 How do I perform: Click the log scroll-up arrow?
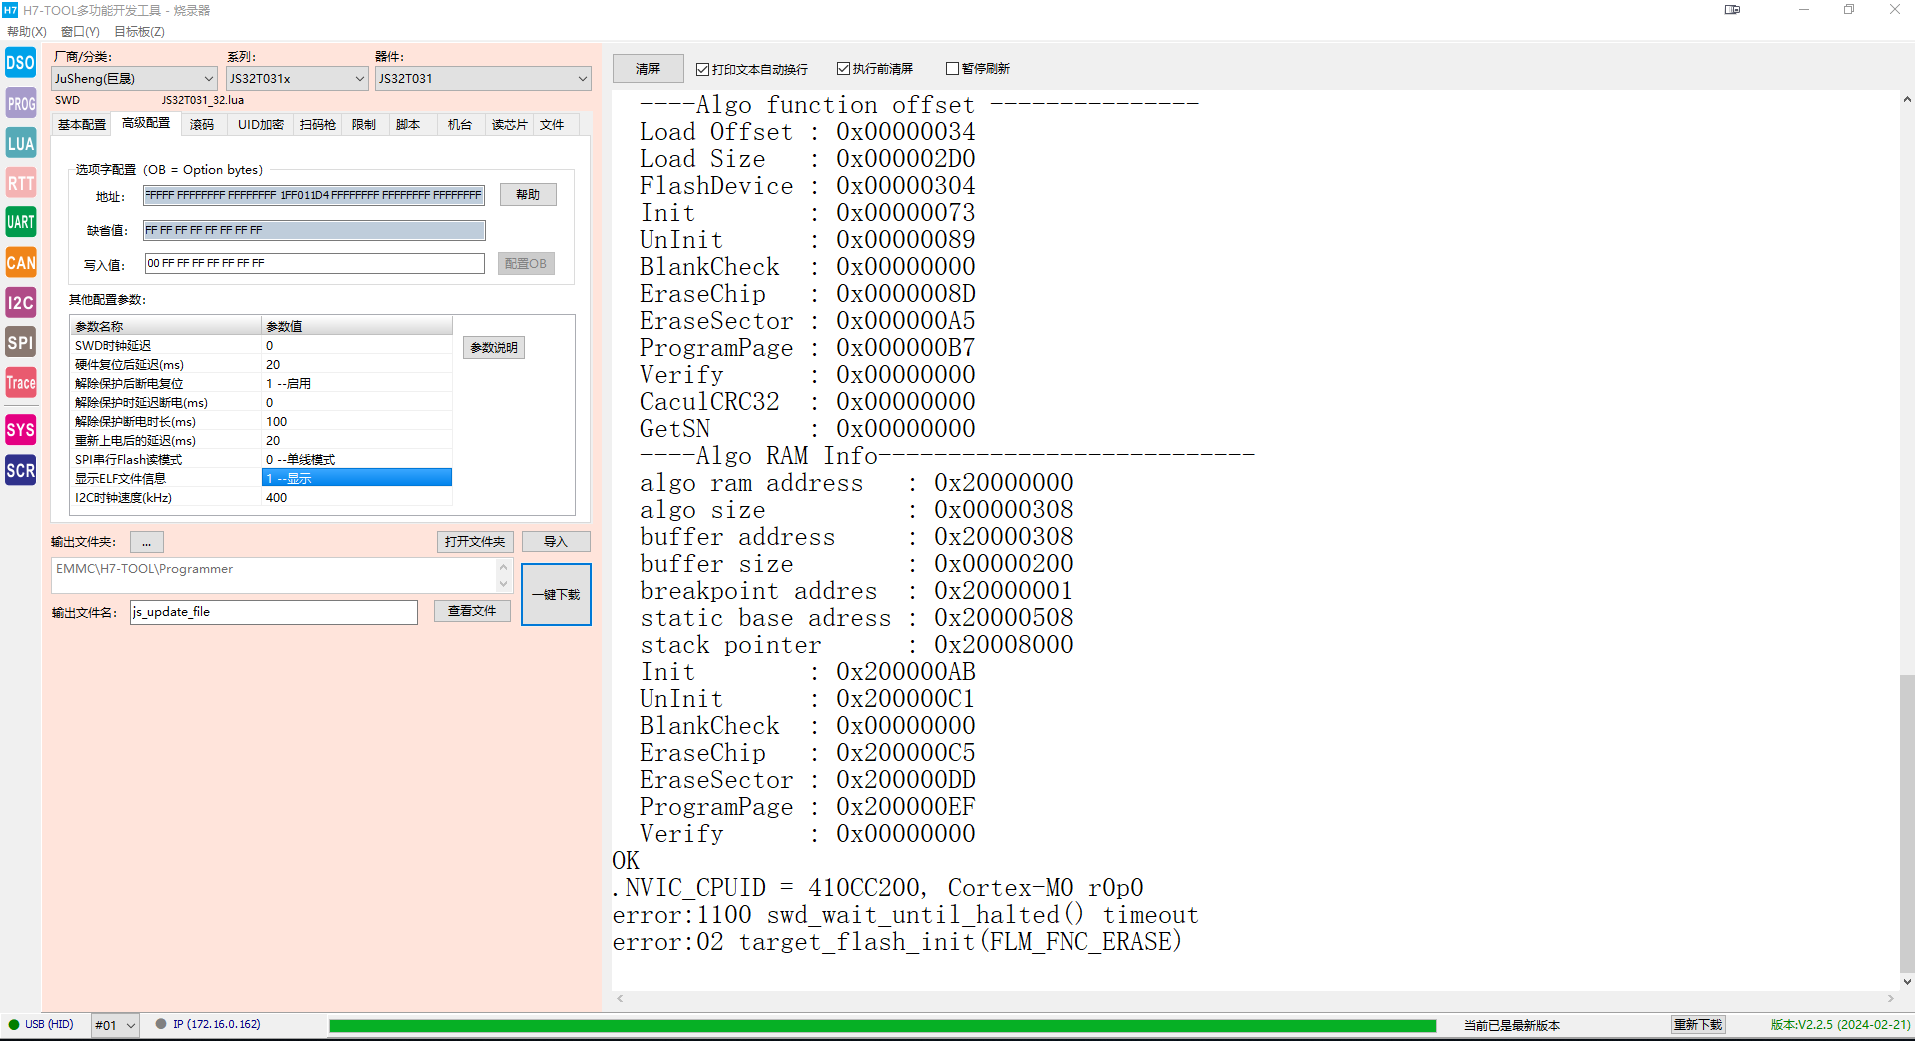click(1907, 99)
